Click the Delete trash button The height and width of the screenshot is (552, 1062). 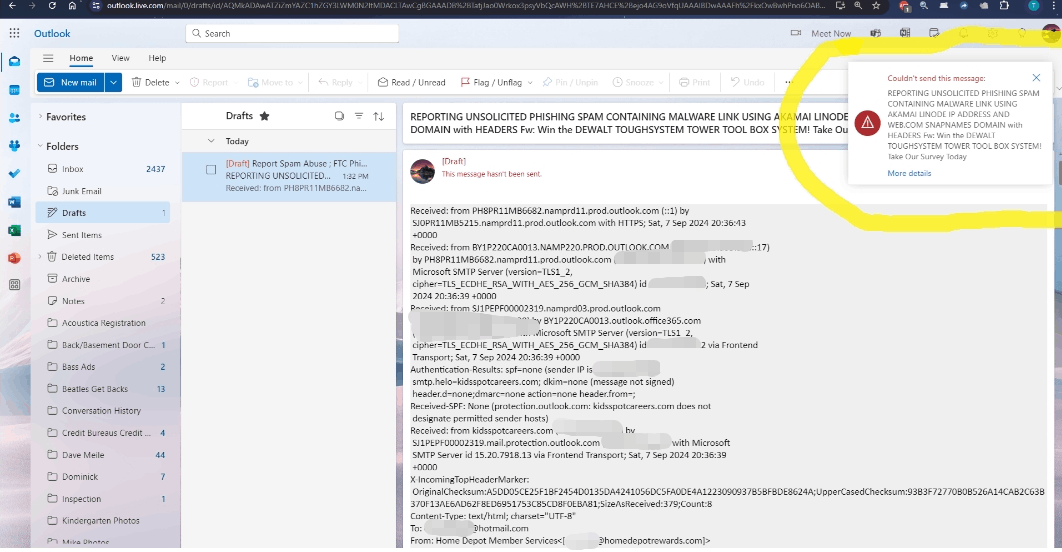click(x=150, y=82)
